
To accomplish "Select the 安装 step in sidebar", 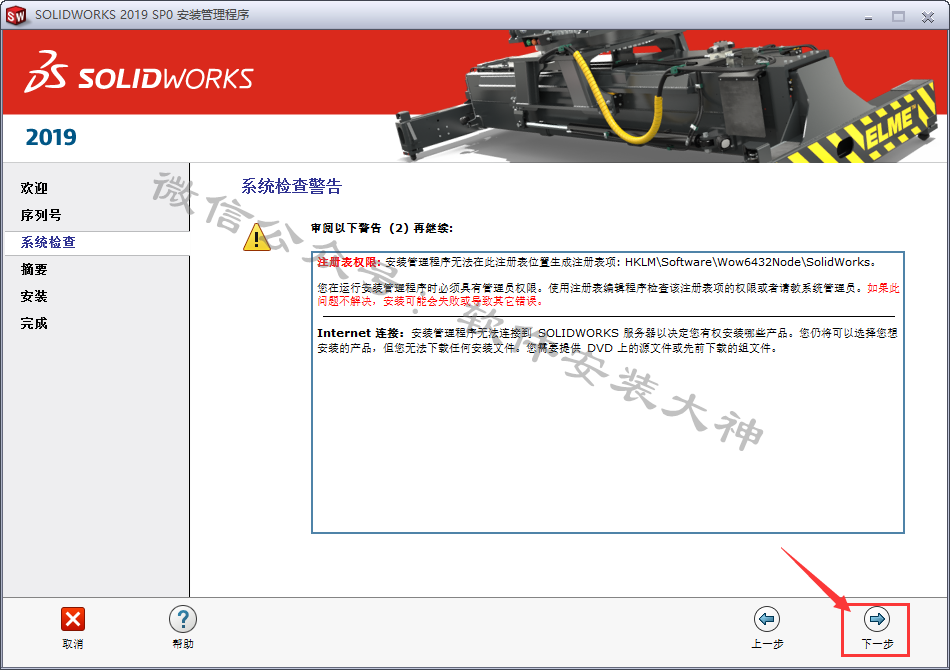I will (34, 296).
